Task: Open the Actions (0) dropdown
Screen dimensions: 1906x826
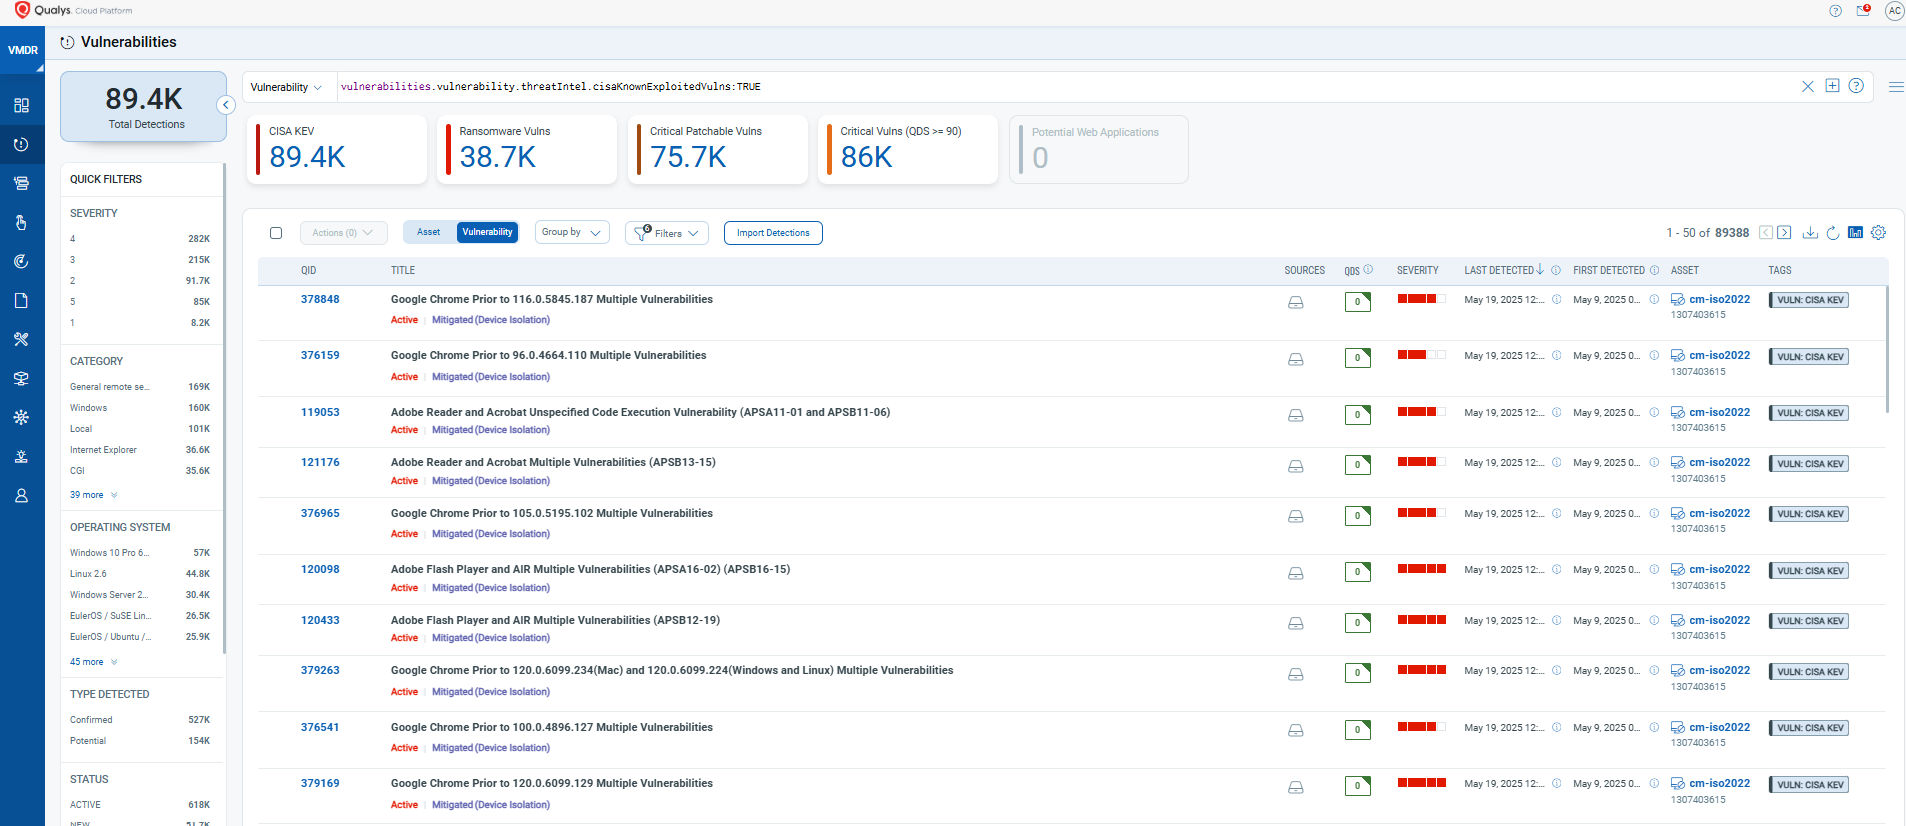Action: pos(343,233)
